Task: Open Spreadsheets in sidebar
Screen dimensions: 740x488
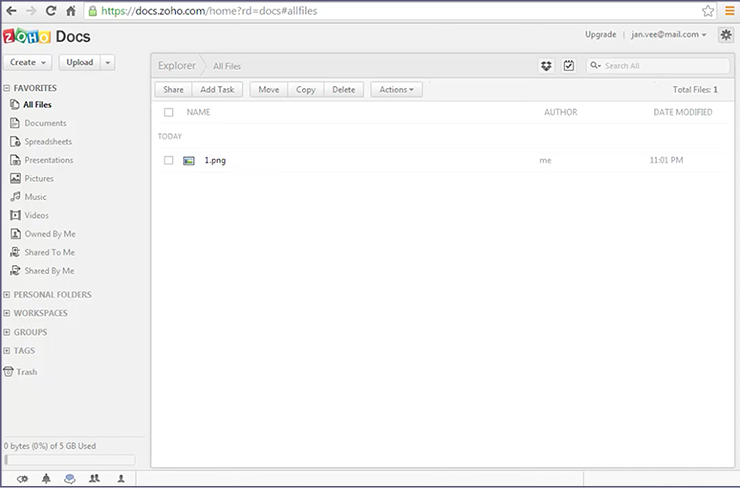Action: [41, 142]
